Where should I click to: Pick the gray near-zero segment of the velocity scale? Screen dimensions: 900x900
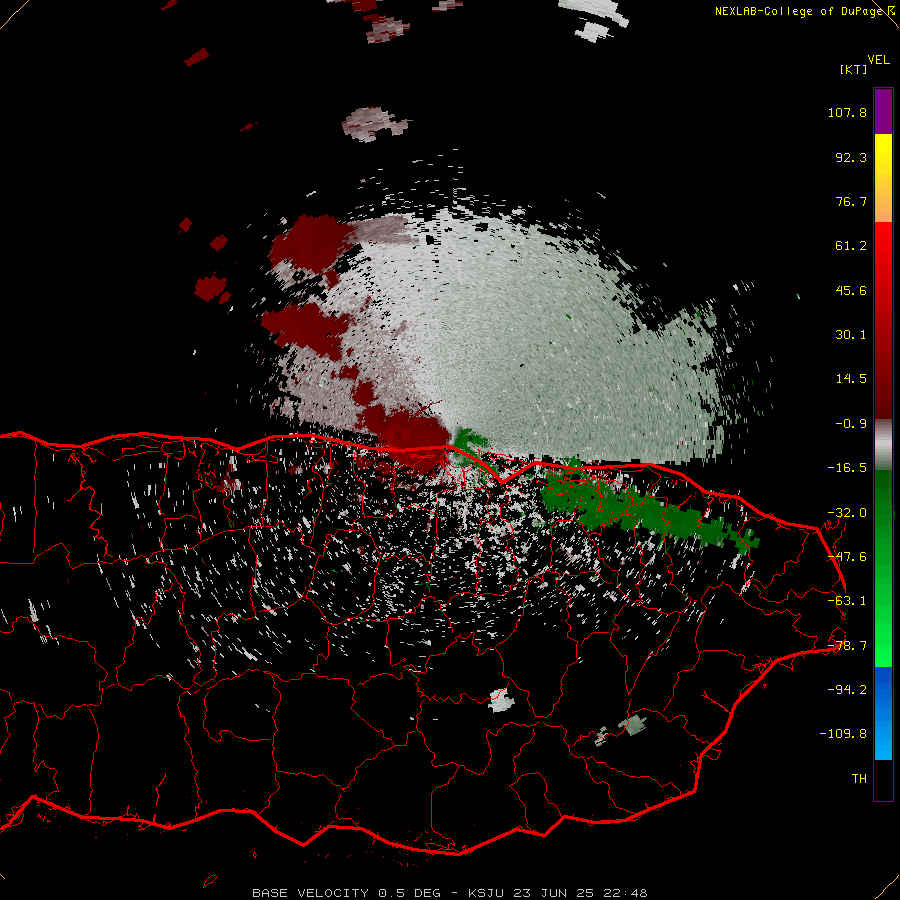coord(883,445)
